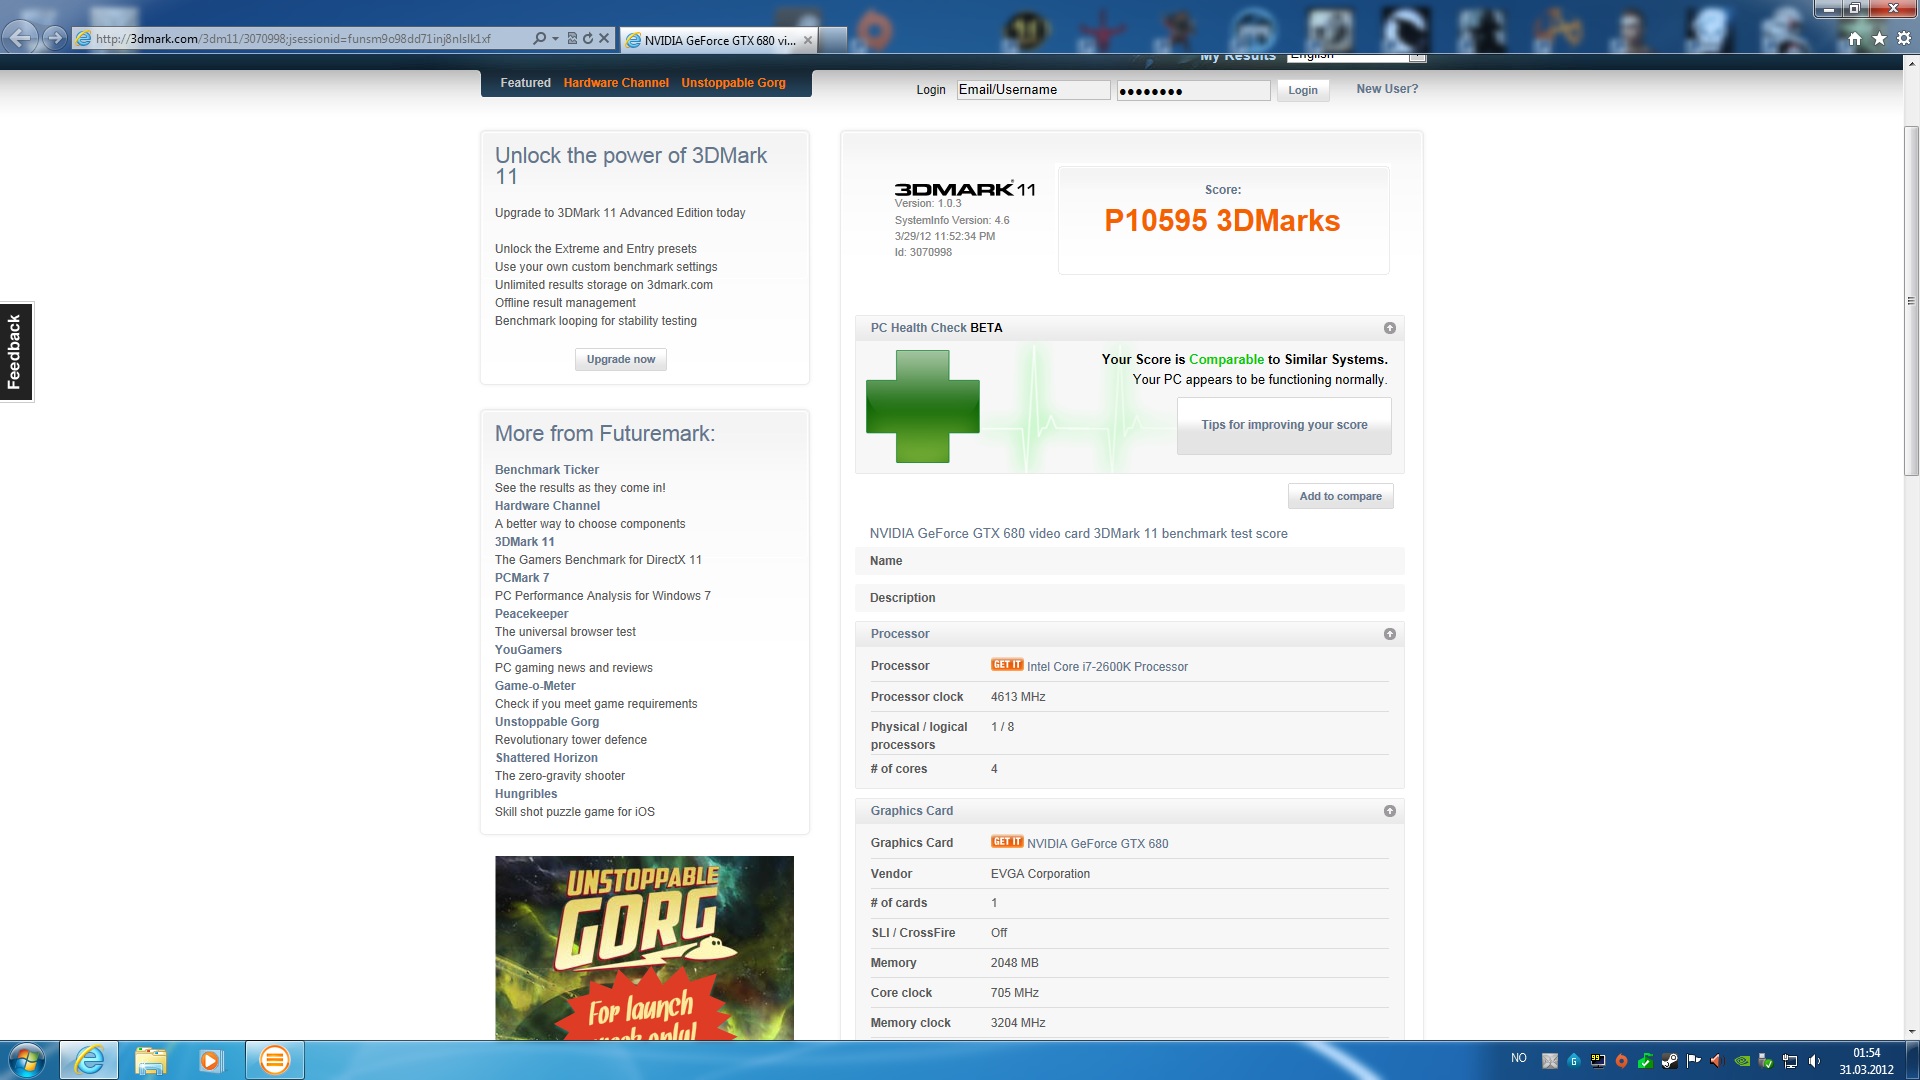
Task: Click the password input field
Action: [x=1193, y=90]
